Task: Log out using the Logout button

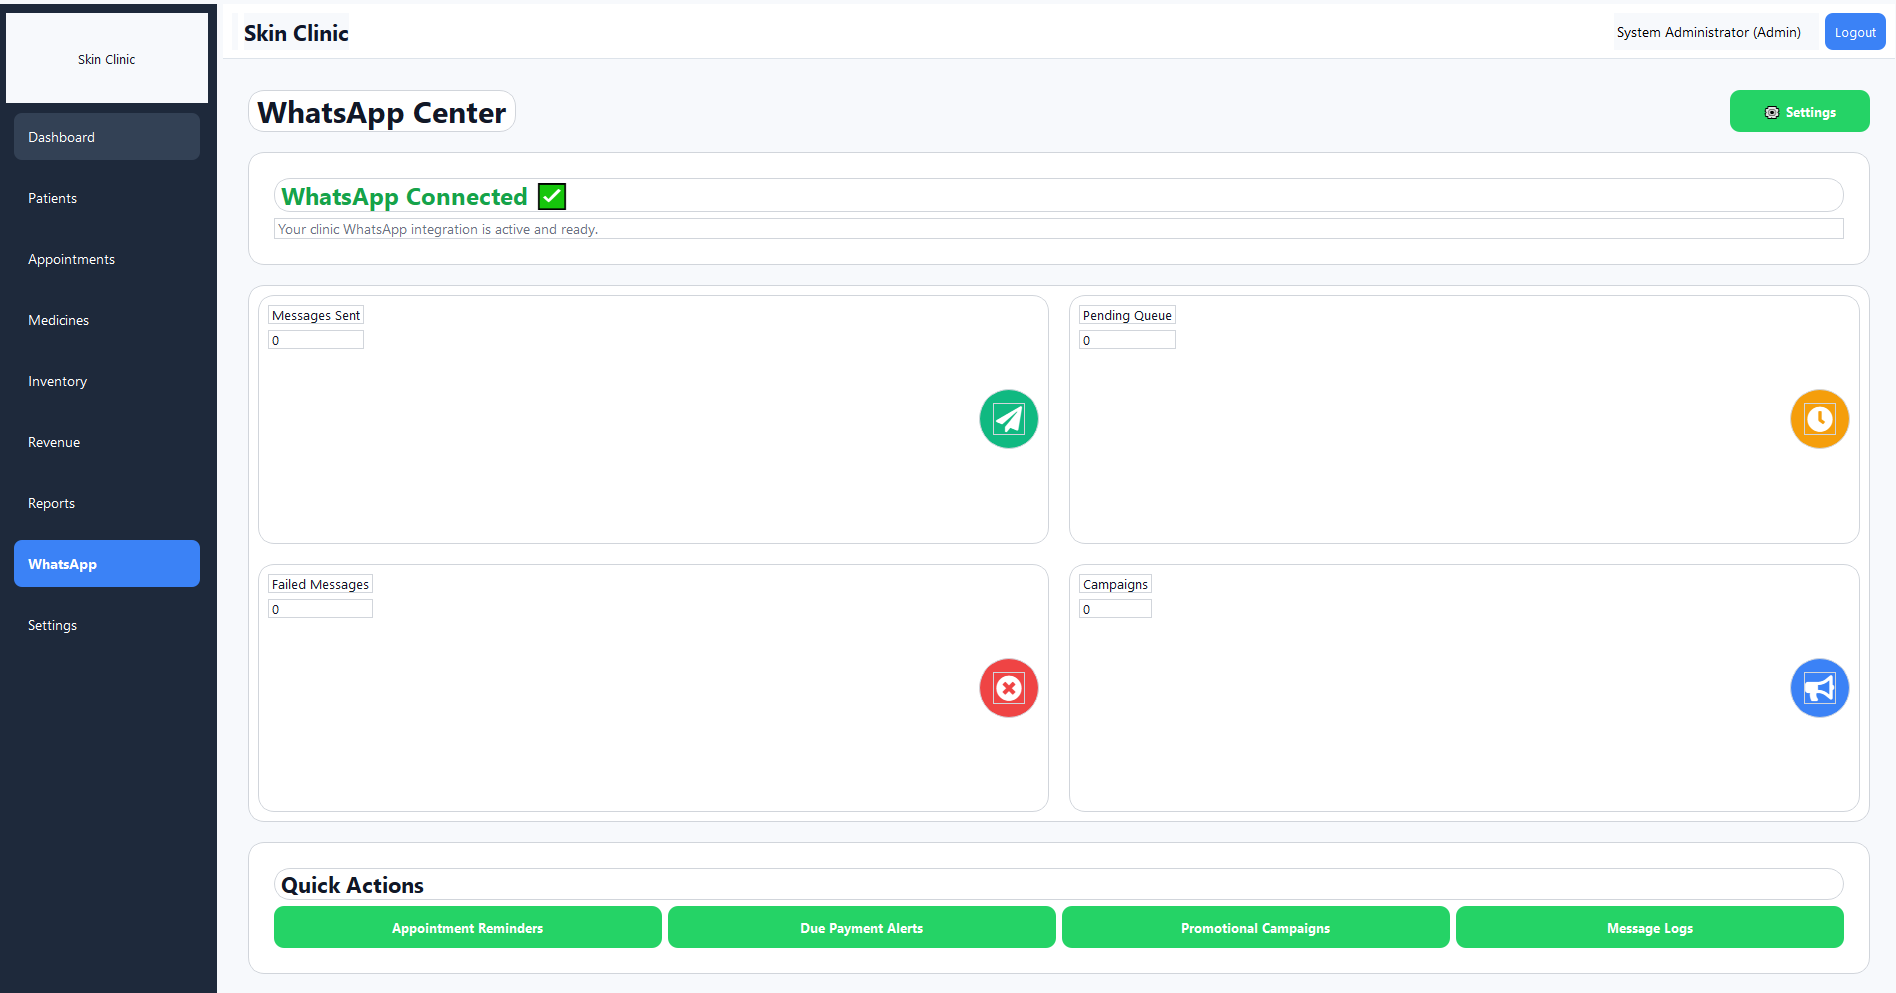Action: 1855,32
